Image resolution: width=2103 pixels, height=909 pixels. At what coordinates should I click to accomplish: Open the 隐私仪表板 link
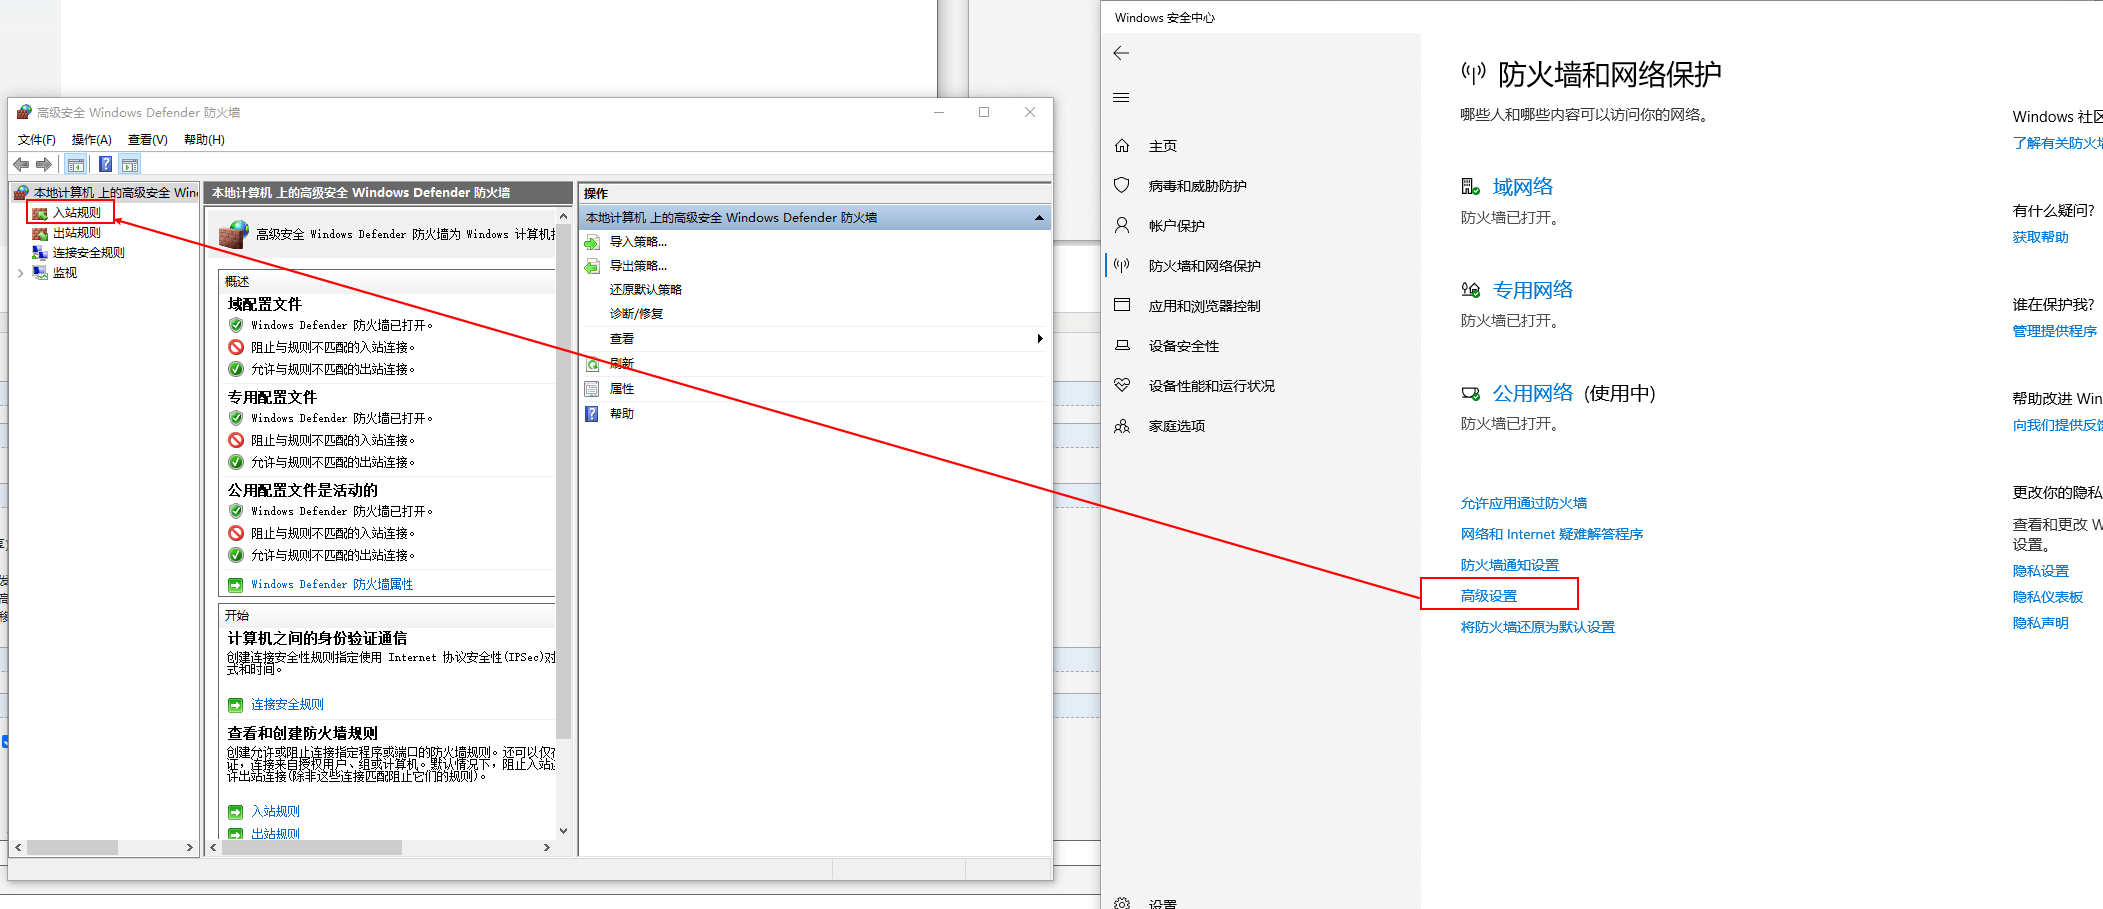2048,598
